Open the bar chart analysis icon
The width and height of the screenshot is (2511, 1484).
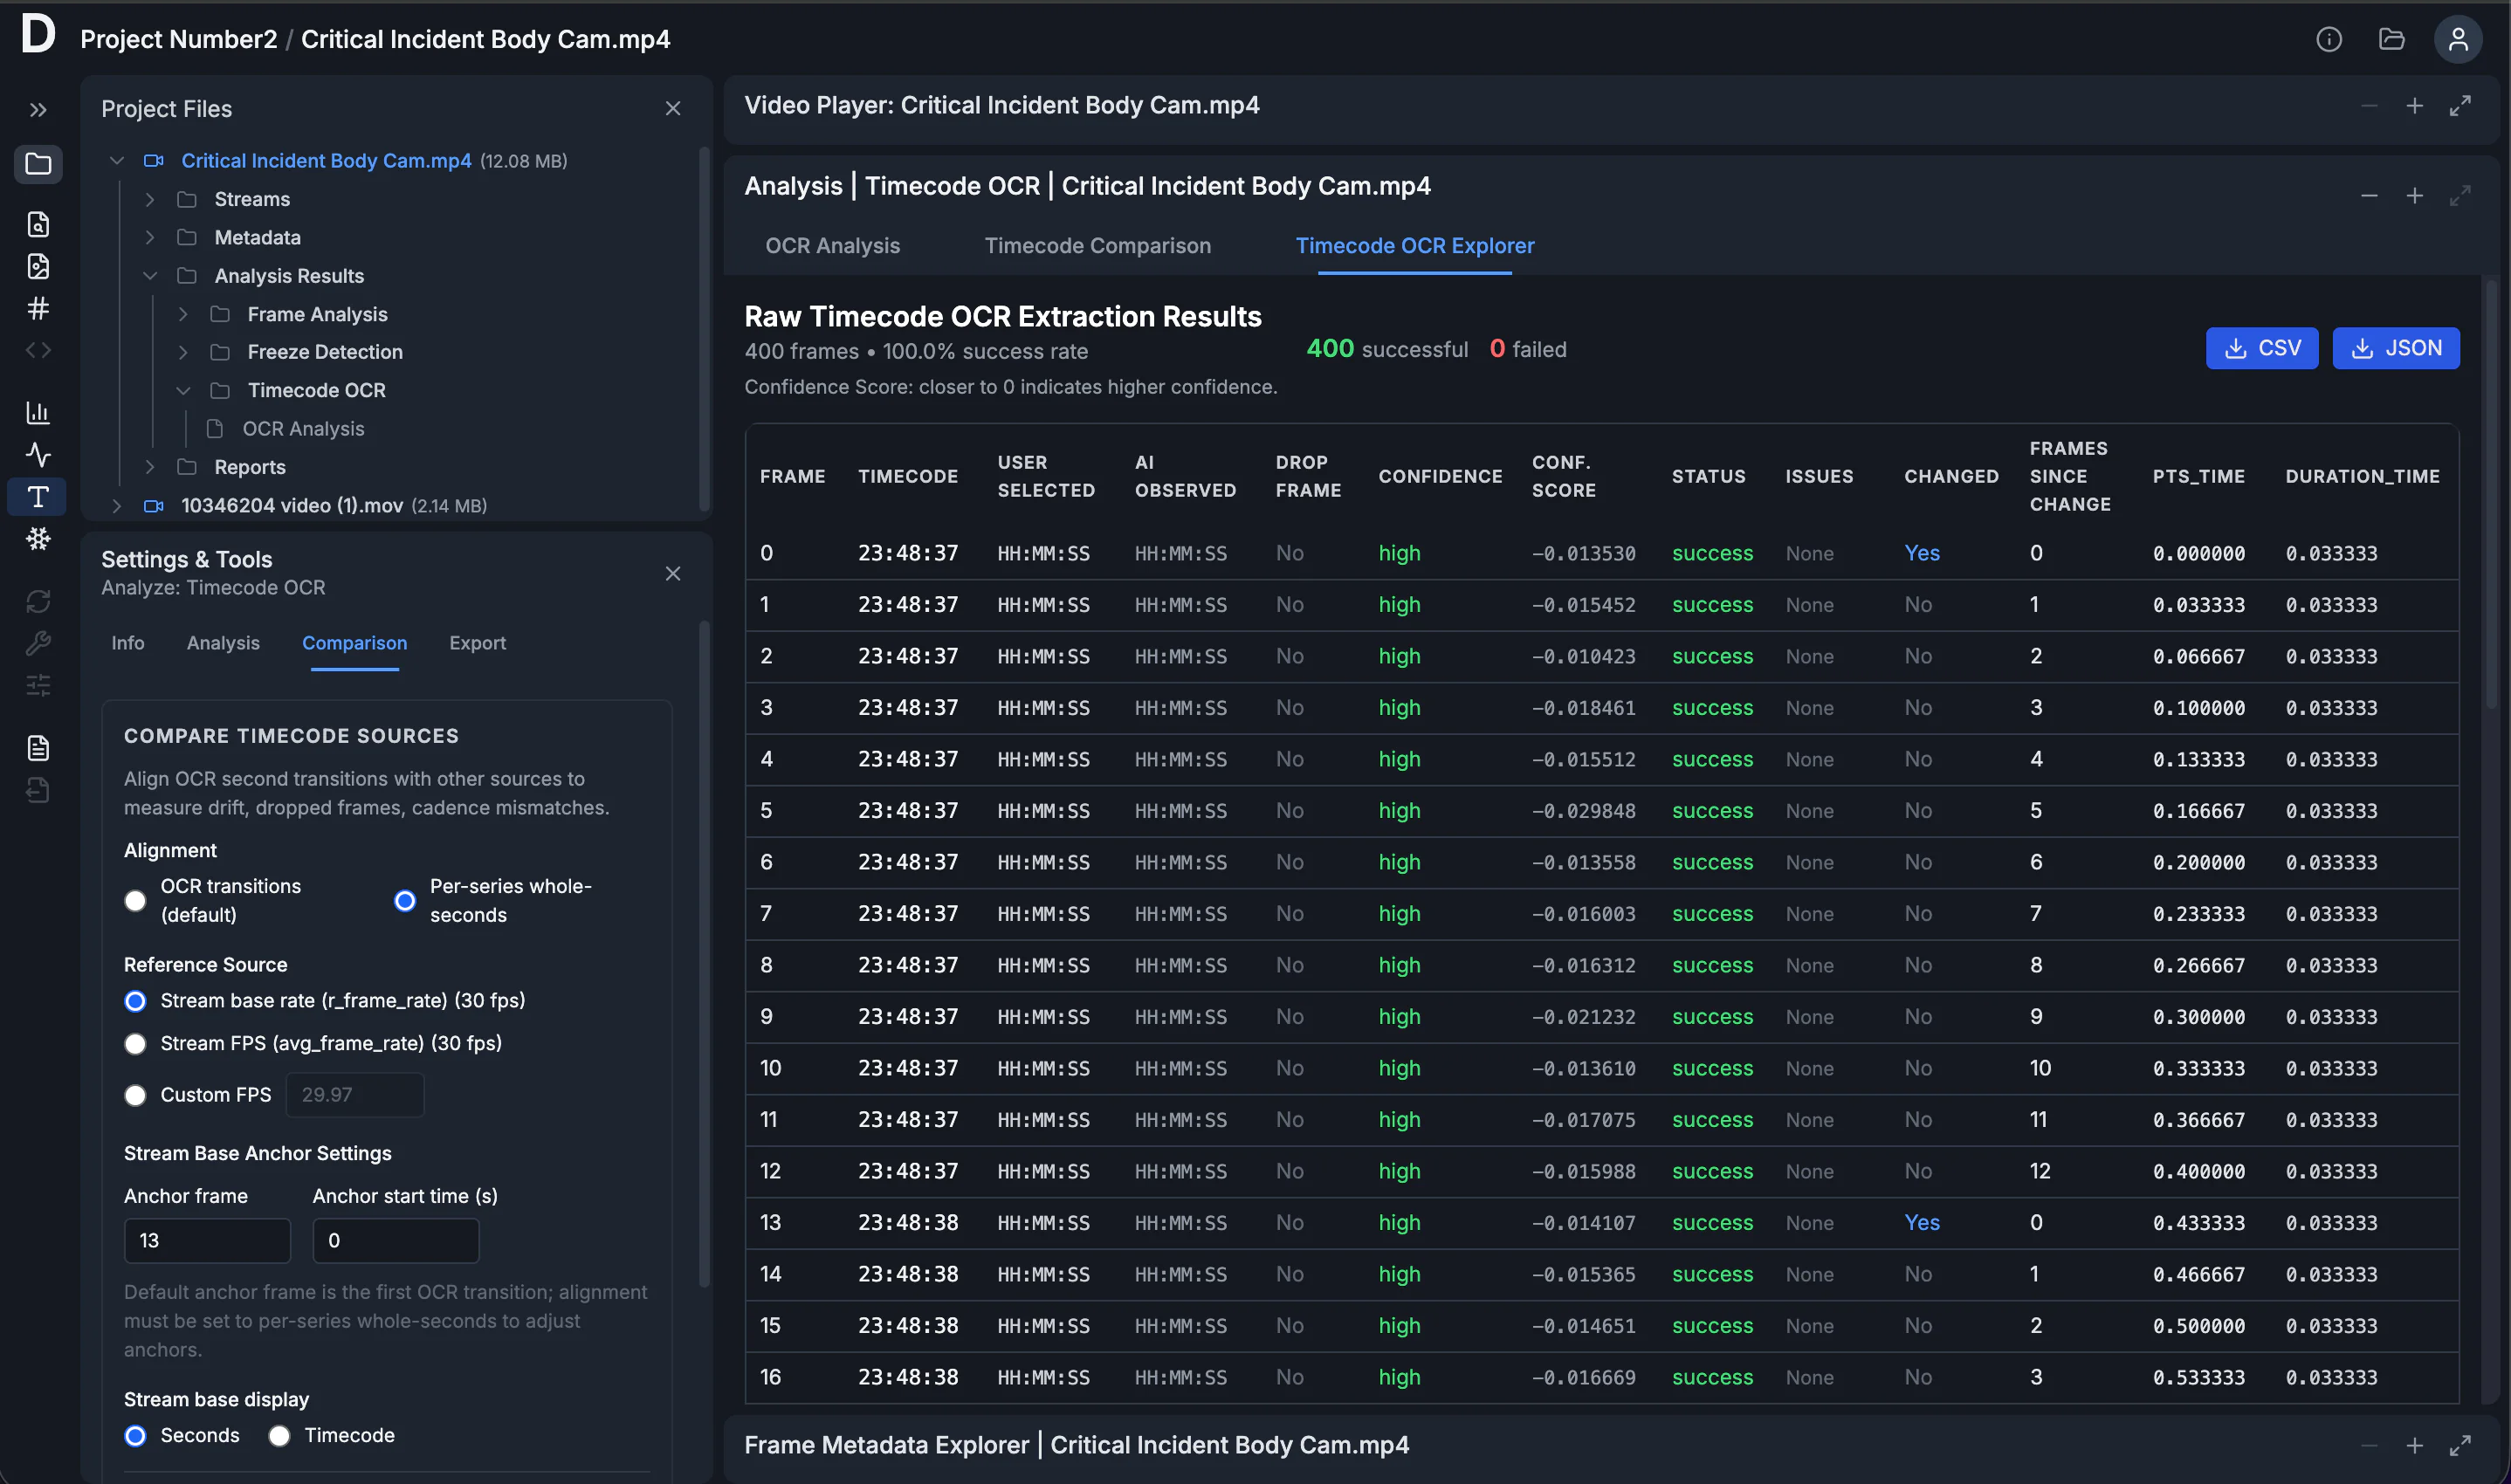(x=38, y=412)
